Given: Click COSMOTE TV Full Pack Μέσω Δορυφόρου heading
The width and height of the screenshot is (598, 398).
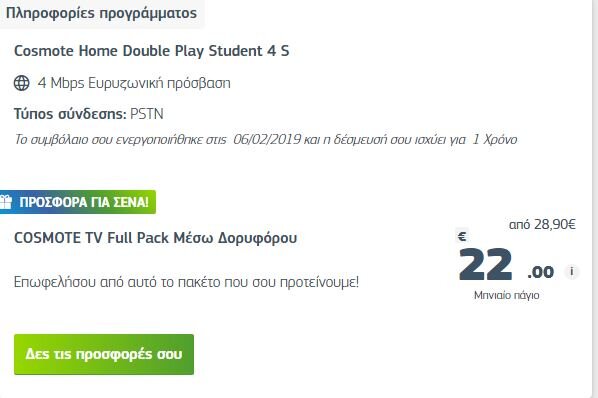Looking at the screenshot, I should (155, 238).
